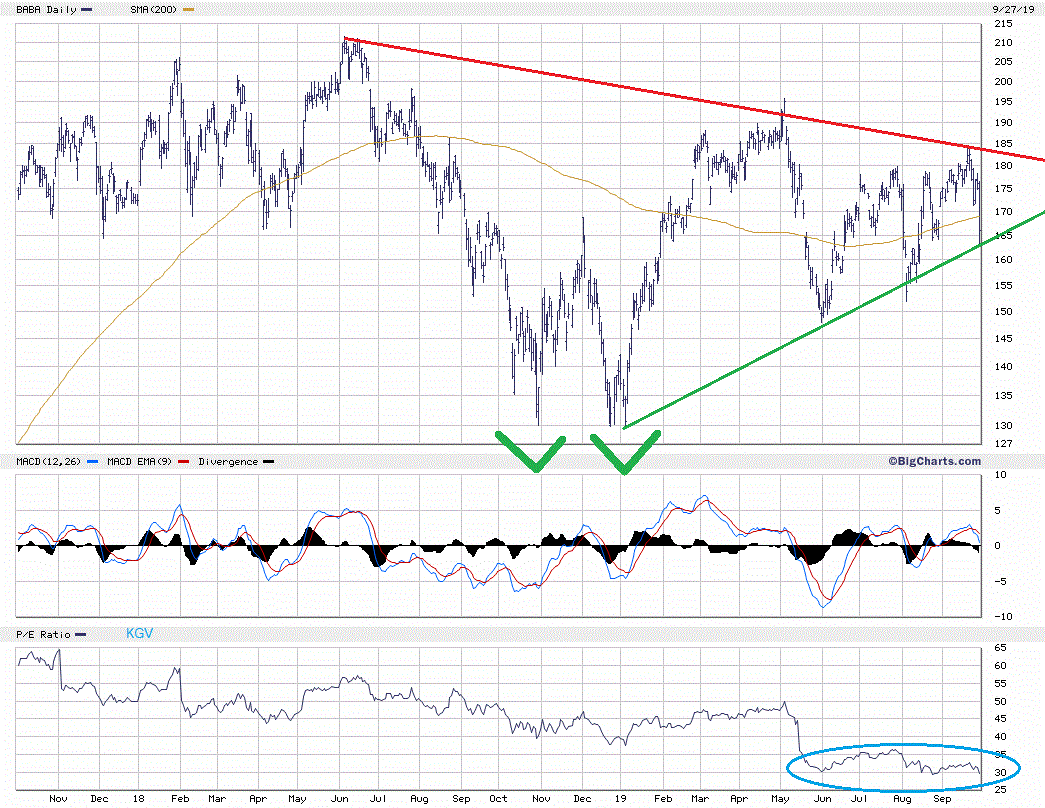Click the 18 year marker on time axis
Screen dimensions: 1045x808
click(139, 799)
